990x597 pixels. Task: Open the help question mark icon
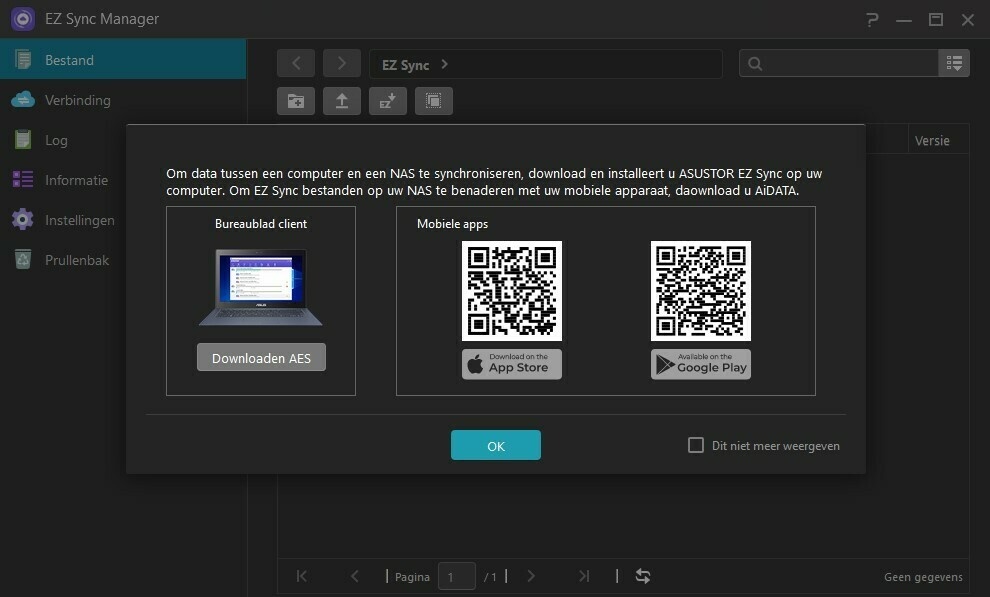pyautogui.click(x=872, y=20)
